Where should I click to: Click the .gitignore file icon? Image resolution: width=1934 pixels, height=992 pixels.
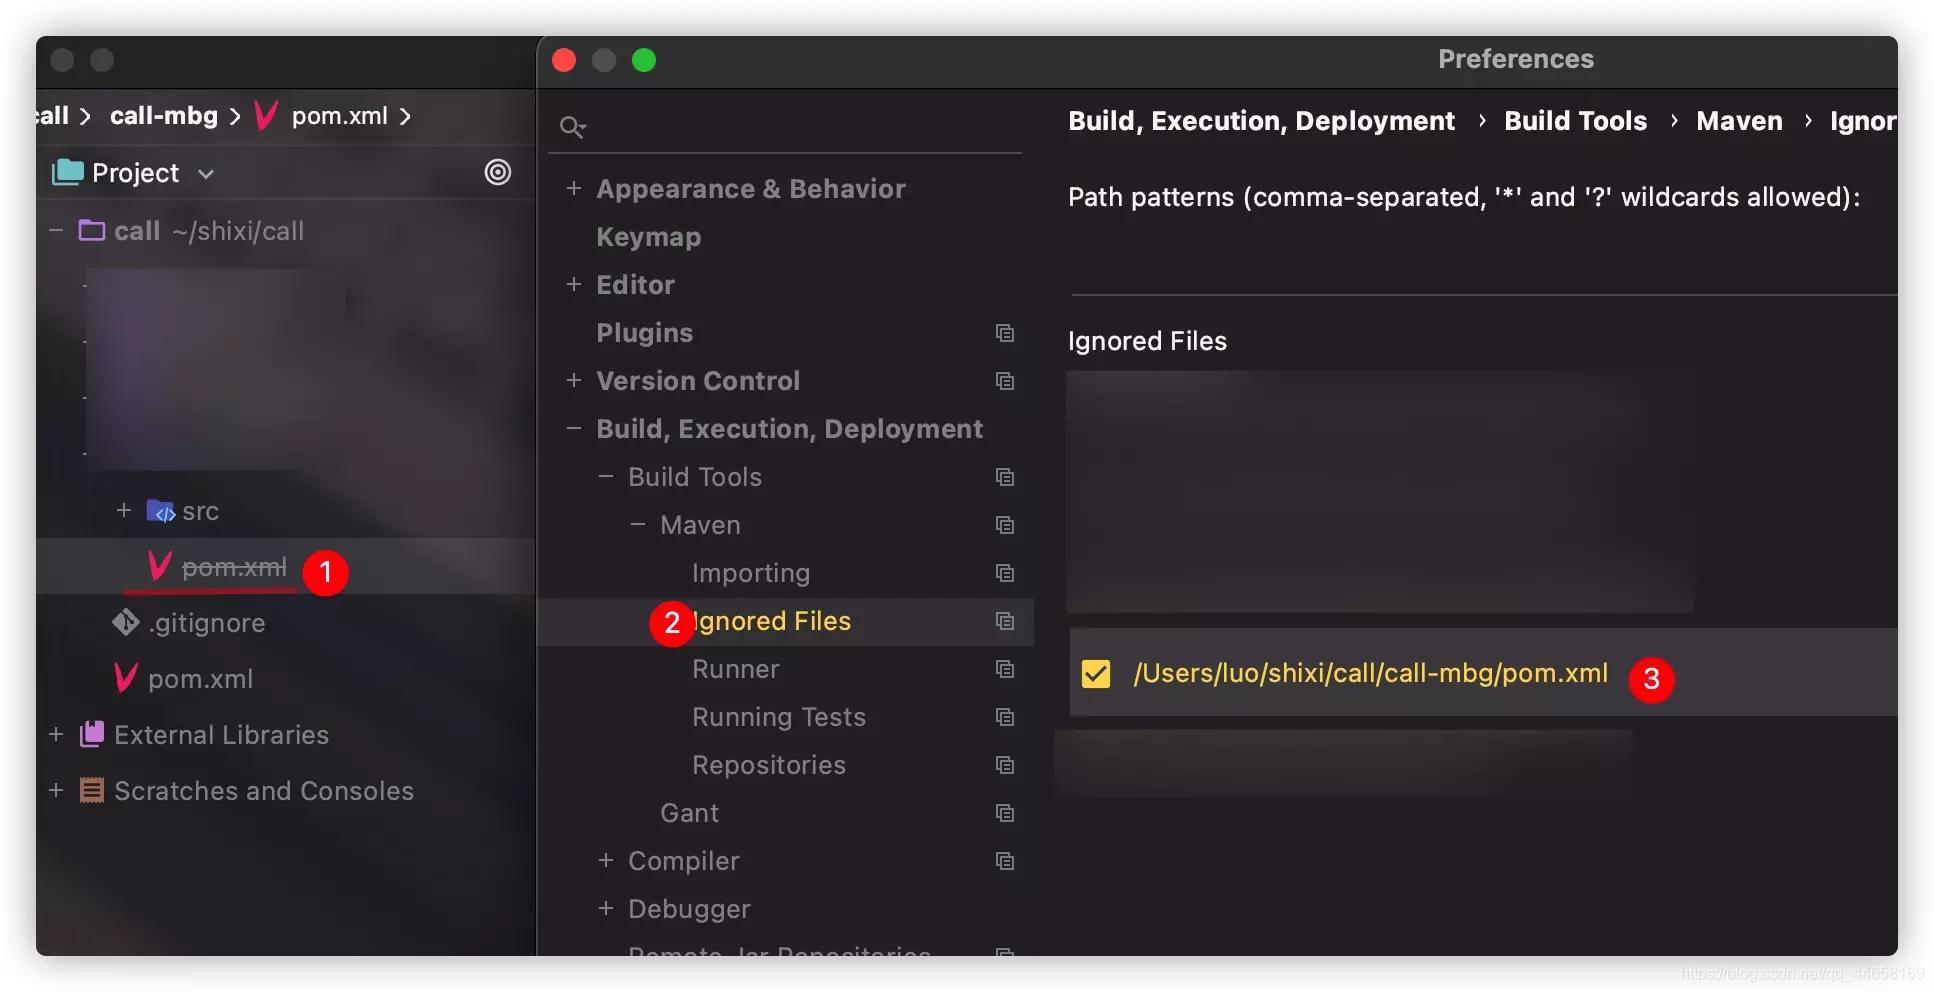click(x=126, y=622)
